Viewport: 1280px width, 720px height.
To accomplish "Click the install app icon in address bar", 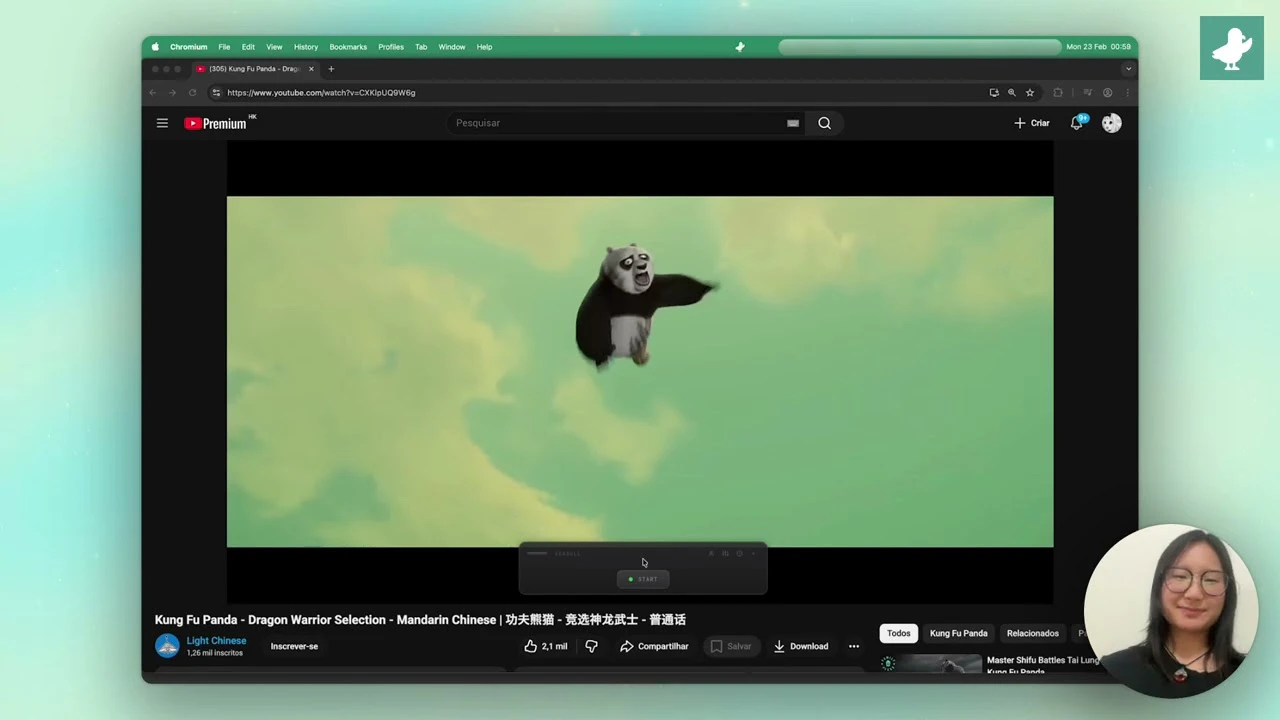I will tap(994, 92).
